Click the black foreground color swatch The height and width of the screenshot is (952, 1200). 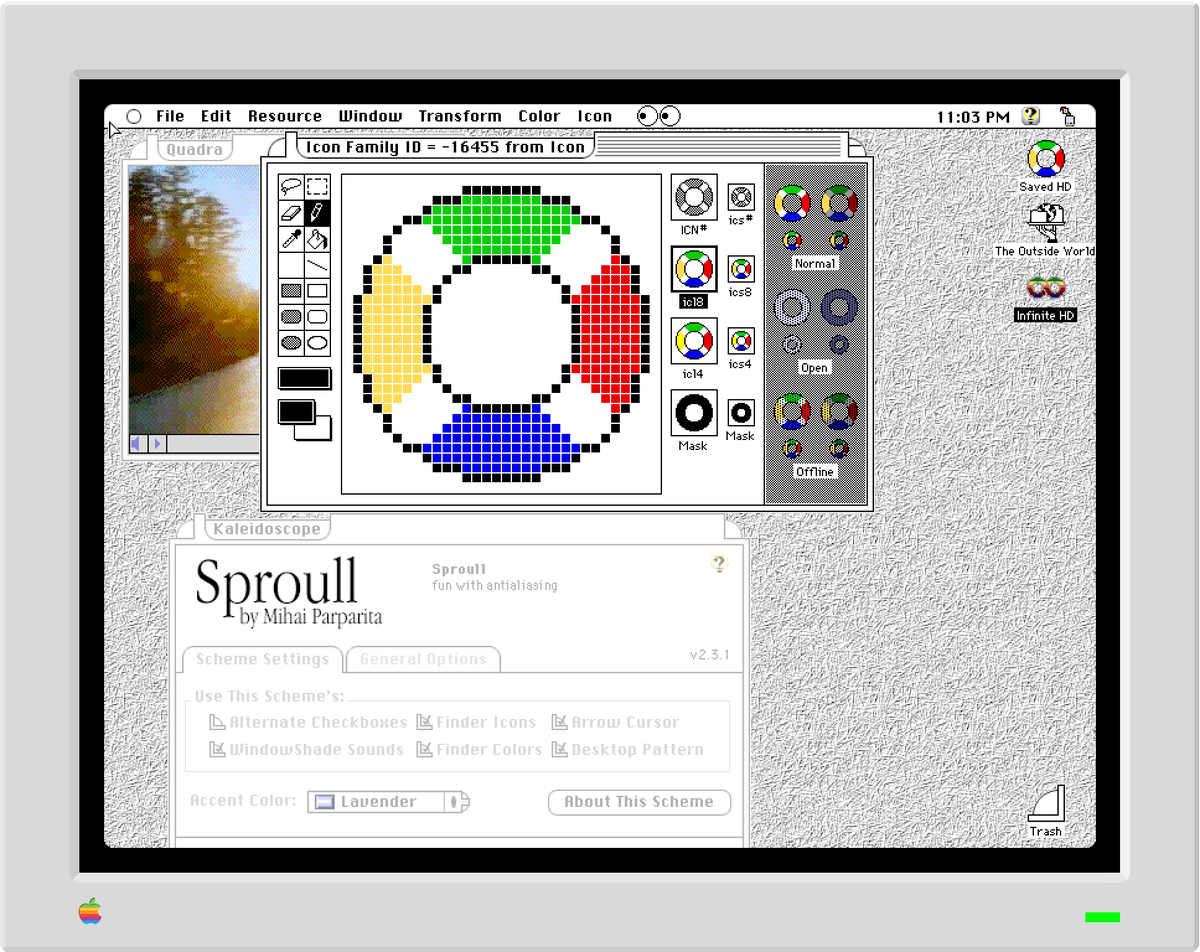coord(296,411)
